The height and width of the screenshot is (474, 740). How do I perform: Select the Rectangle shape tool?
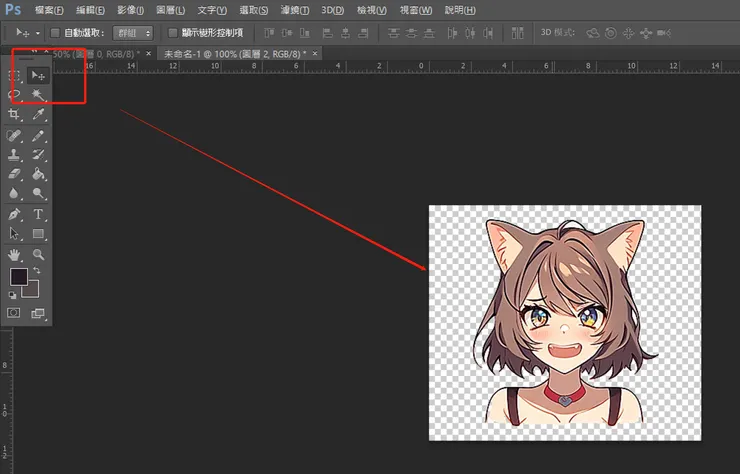38,234
